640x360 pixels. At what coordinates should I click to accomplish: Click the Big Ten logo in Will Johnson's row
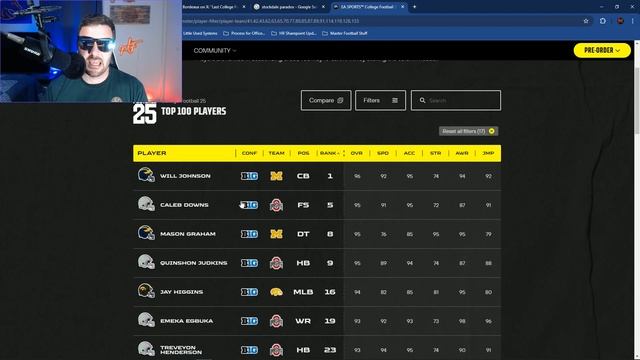249,176
